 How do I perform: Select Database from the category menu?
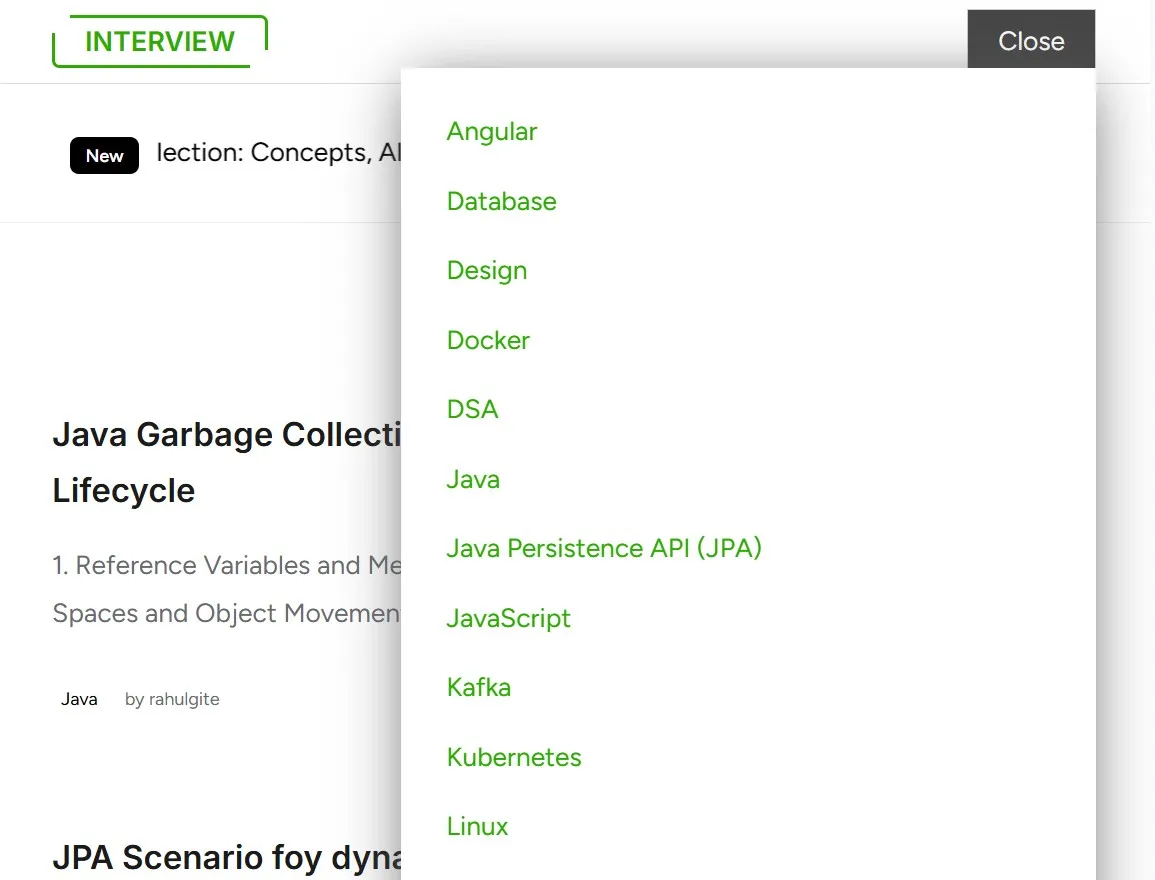[x=502, y=201]
